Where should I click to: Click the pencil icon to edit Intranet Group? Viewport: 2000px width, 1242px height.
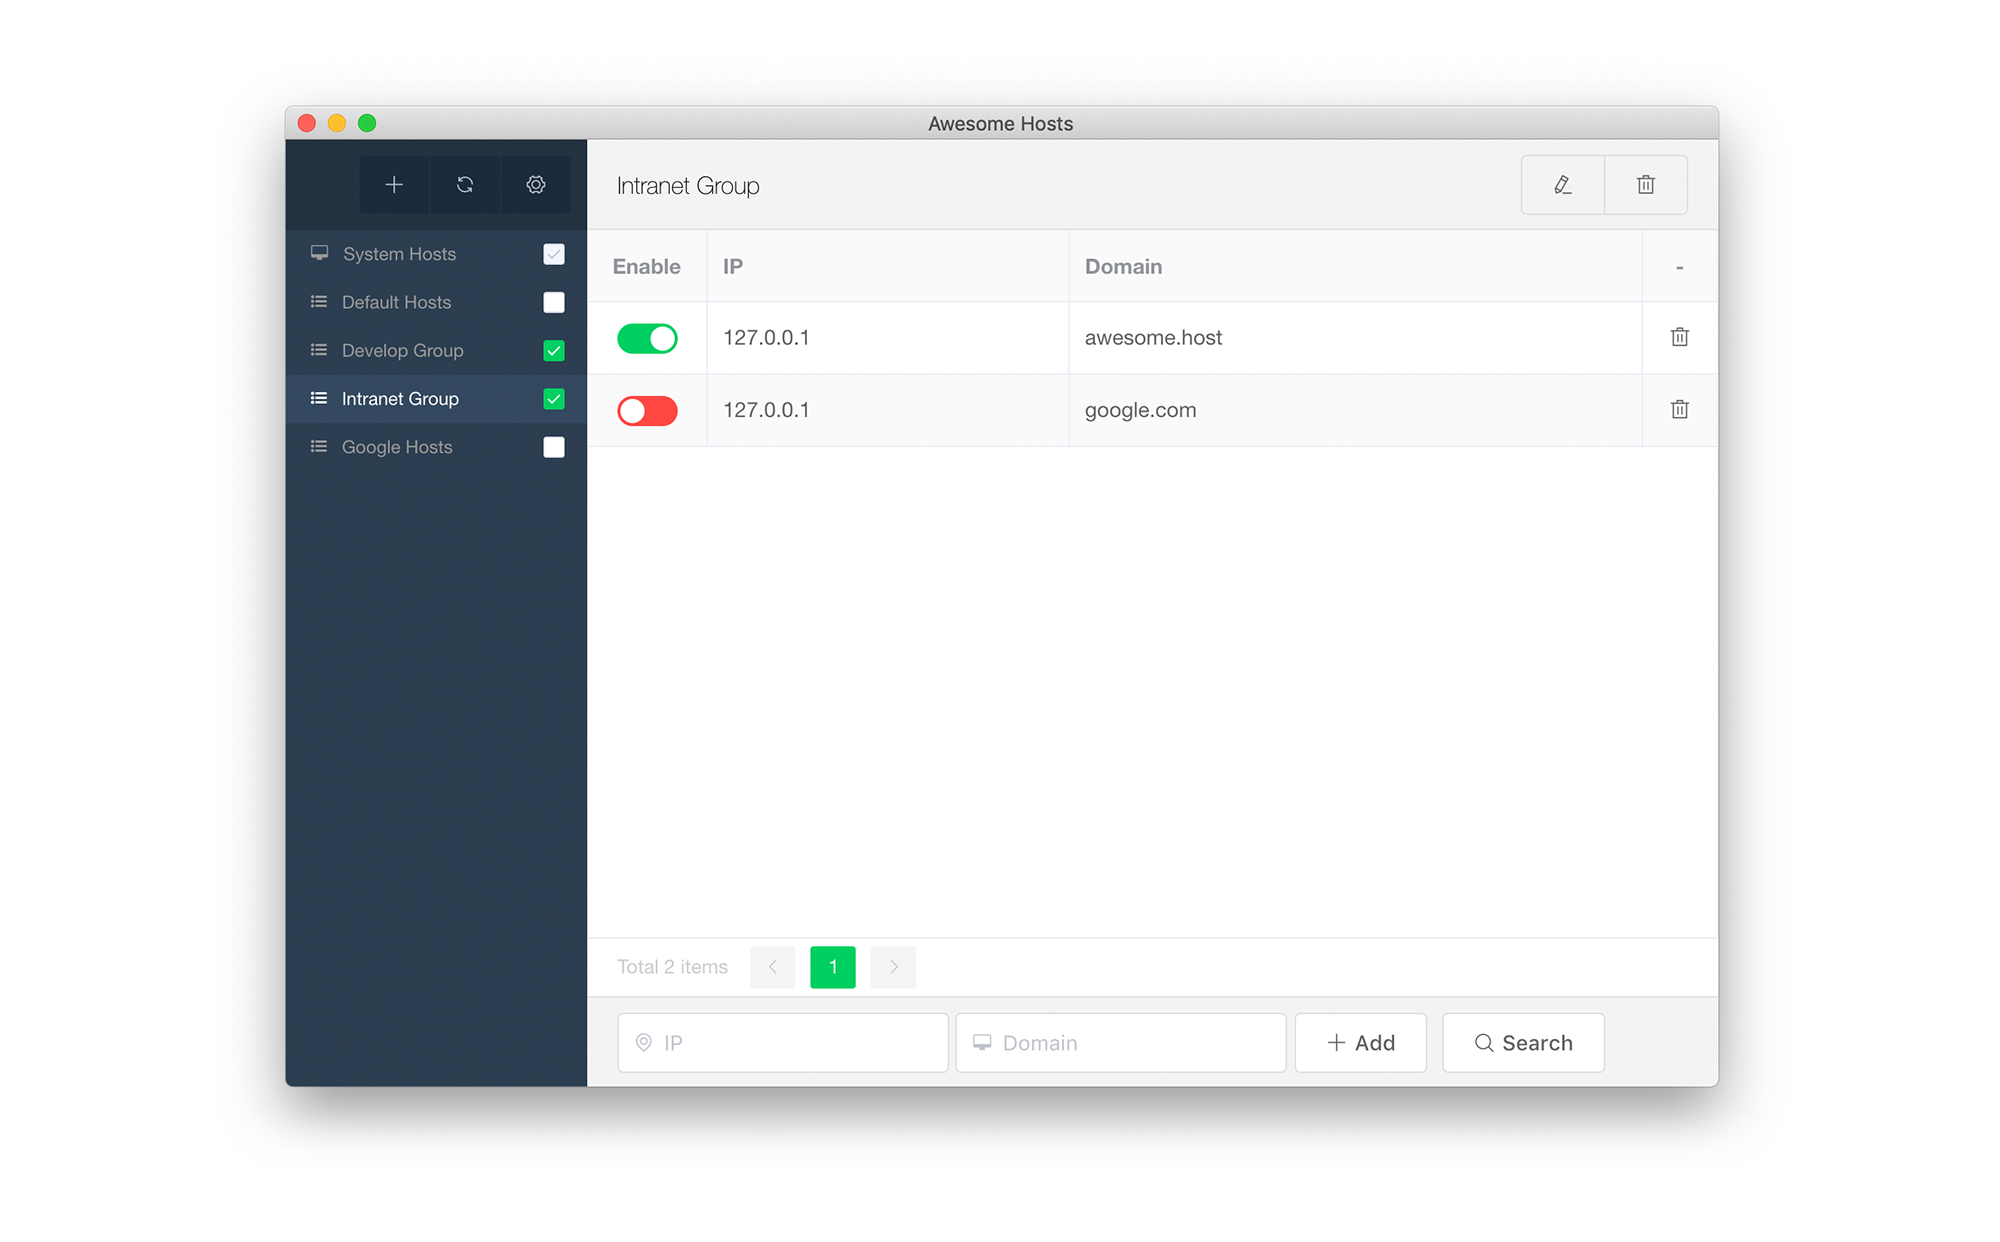click(1562, 185)
